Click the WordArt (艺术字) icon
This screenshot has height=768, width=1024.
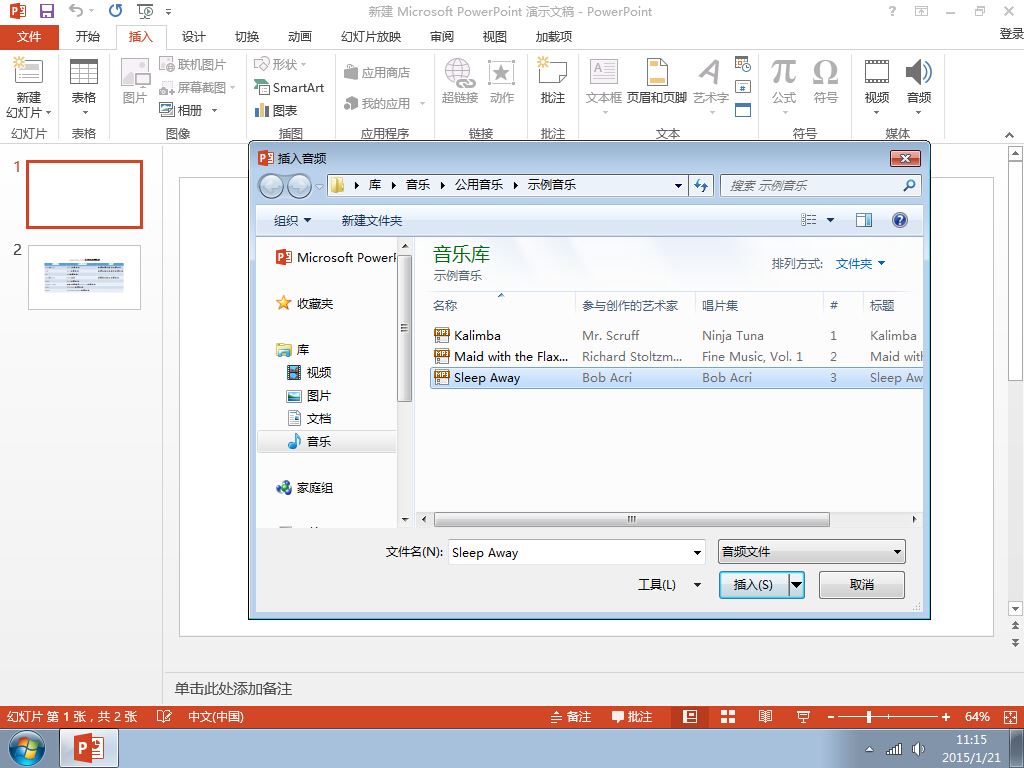tap(710, 72)
